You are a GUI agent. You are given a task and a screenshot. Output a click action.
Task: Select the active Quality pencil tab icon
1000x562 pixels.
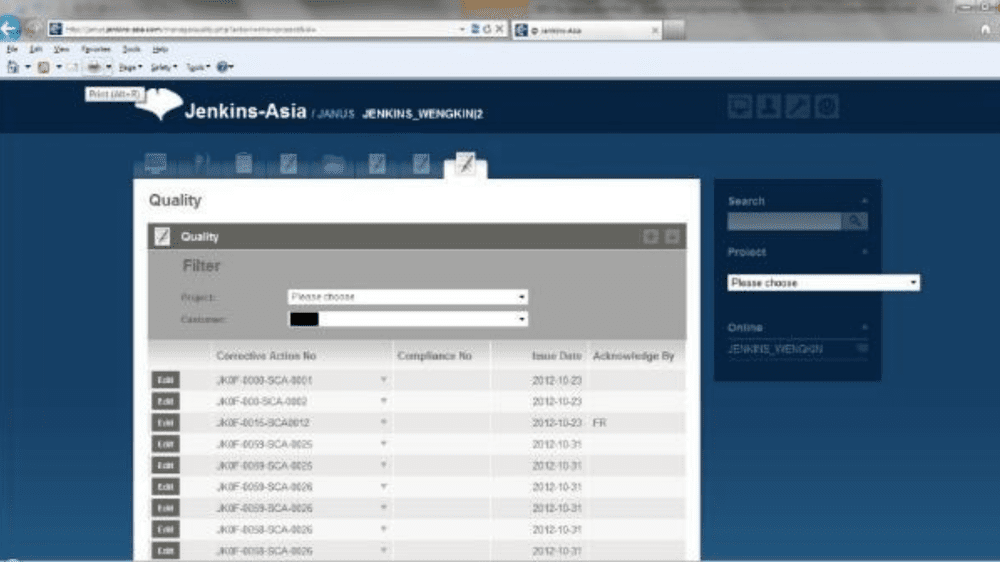tap(466, 164)
